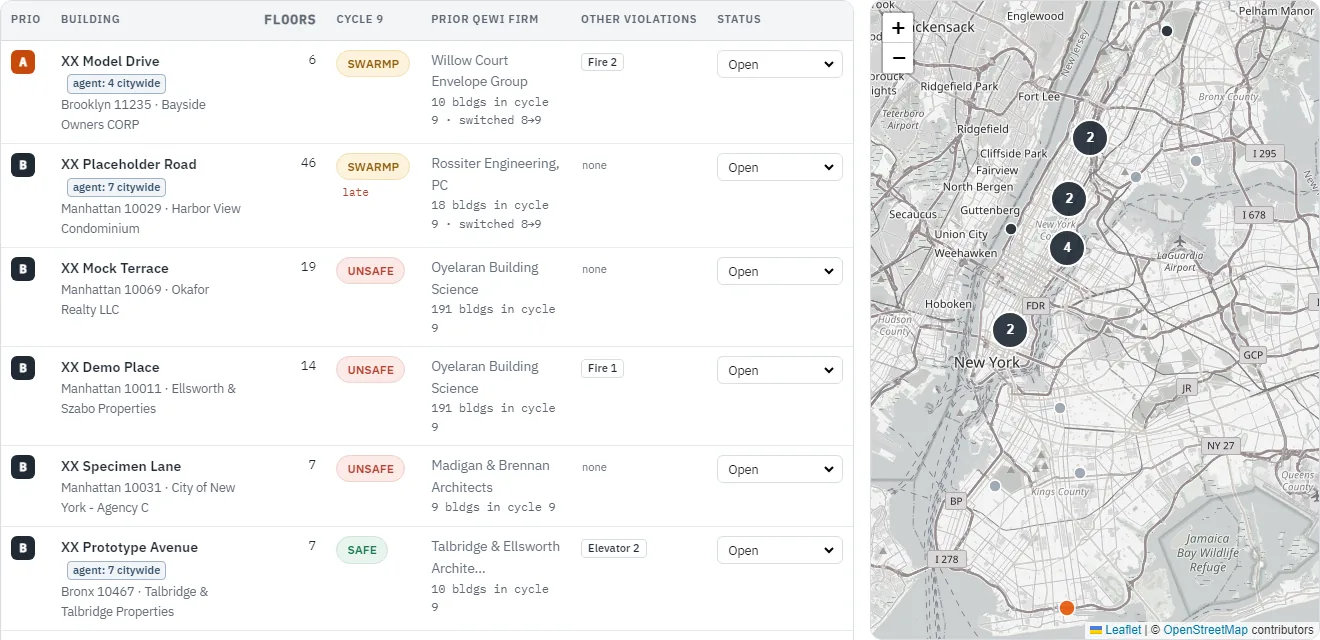Open the Leaflet attribution link
This screenshot has height=640, width=1320.
point(1115,630)
